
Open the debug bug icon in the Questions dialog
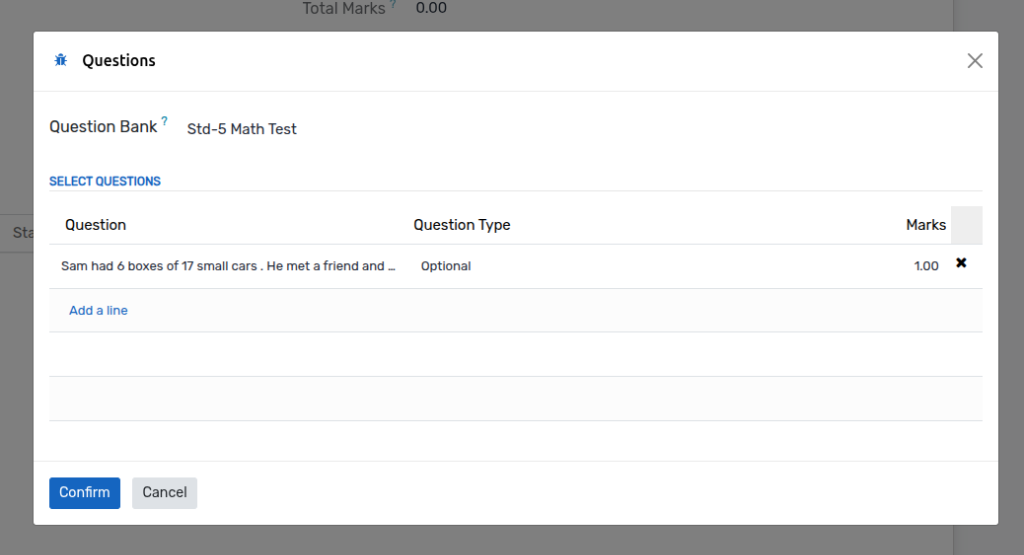(61, 60)
